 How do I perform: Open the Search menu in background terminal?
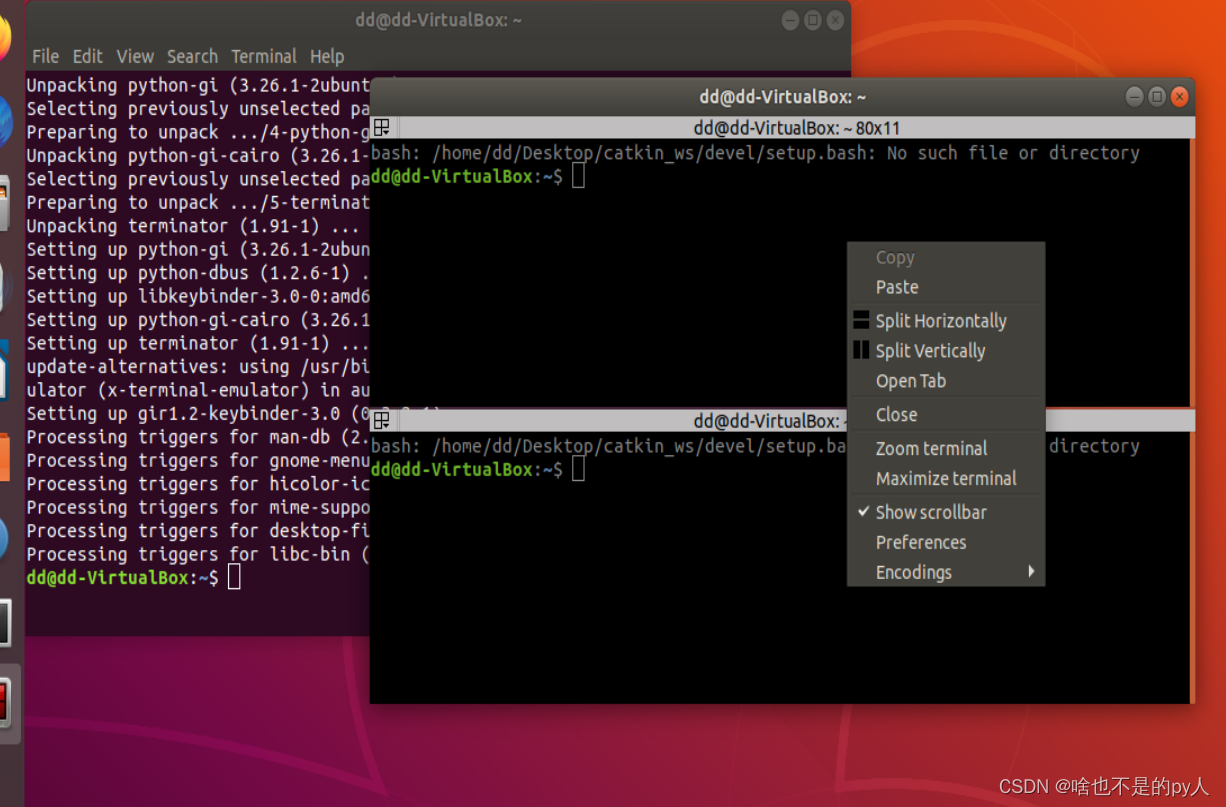point(192,56)
